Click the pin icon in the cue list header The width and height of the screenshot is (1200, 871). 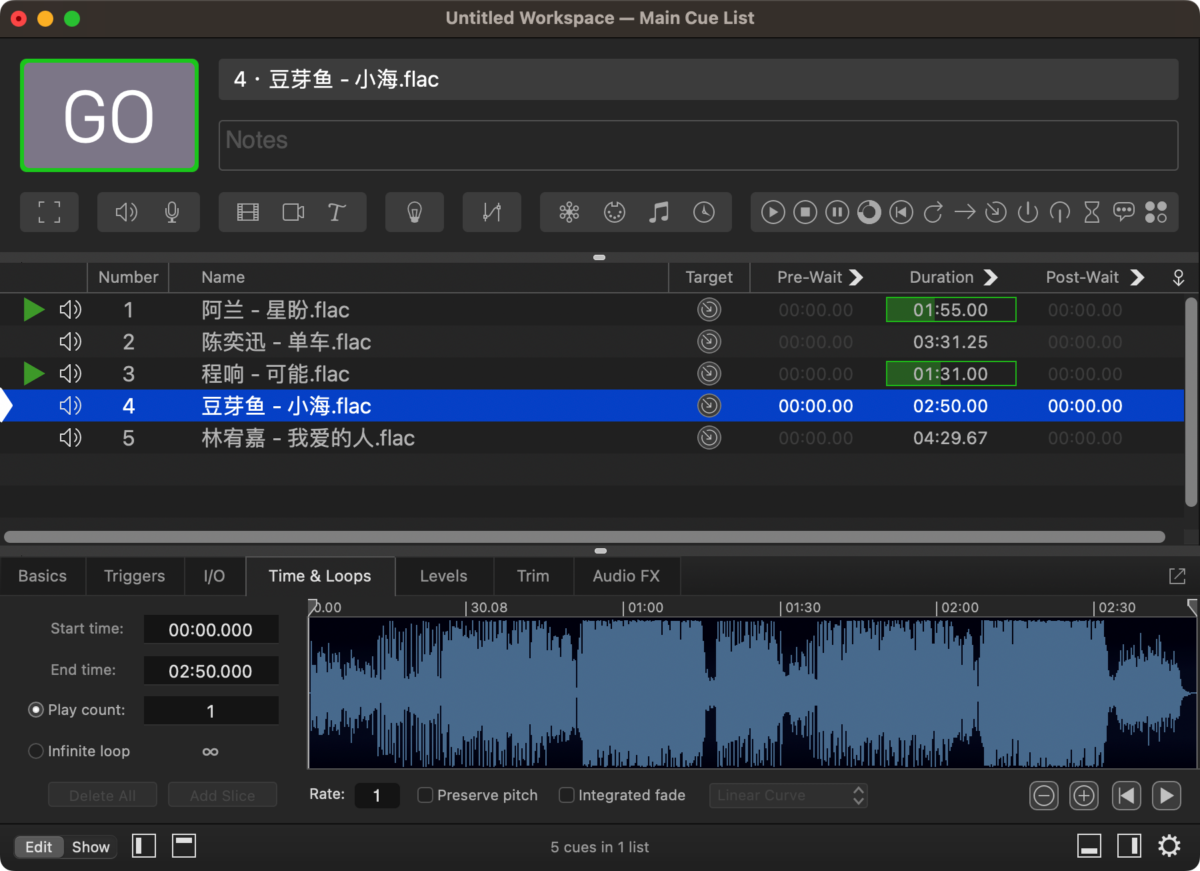[x=1178, y=278]
